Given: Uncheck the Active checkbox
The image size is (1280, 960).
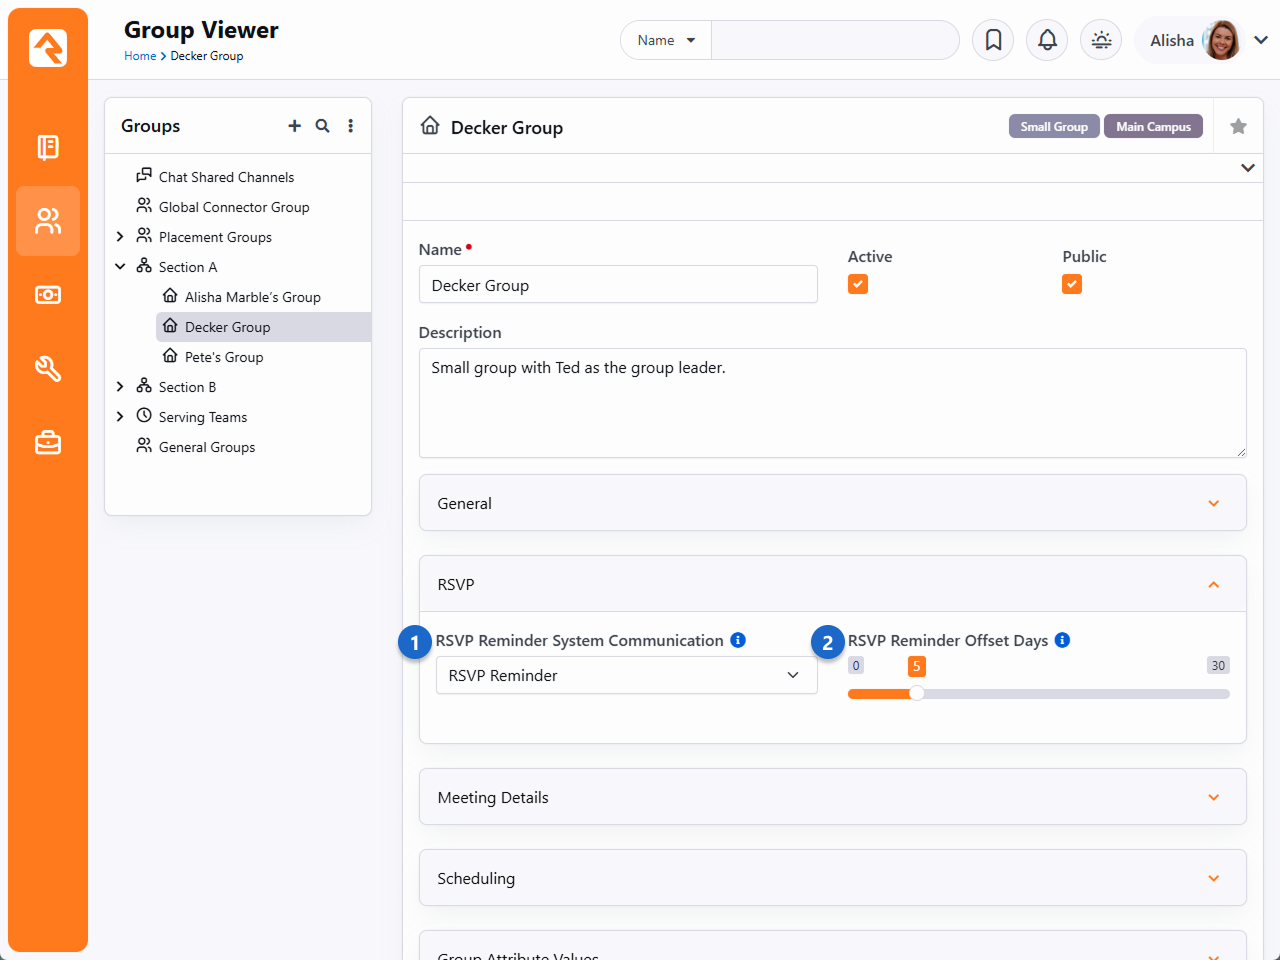Looking at the screenshot, I should (x=858, y=284).
